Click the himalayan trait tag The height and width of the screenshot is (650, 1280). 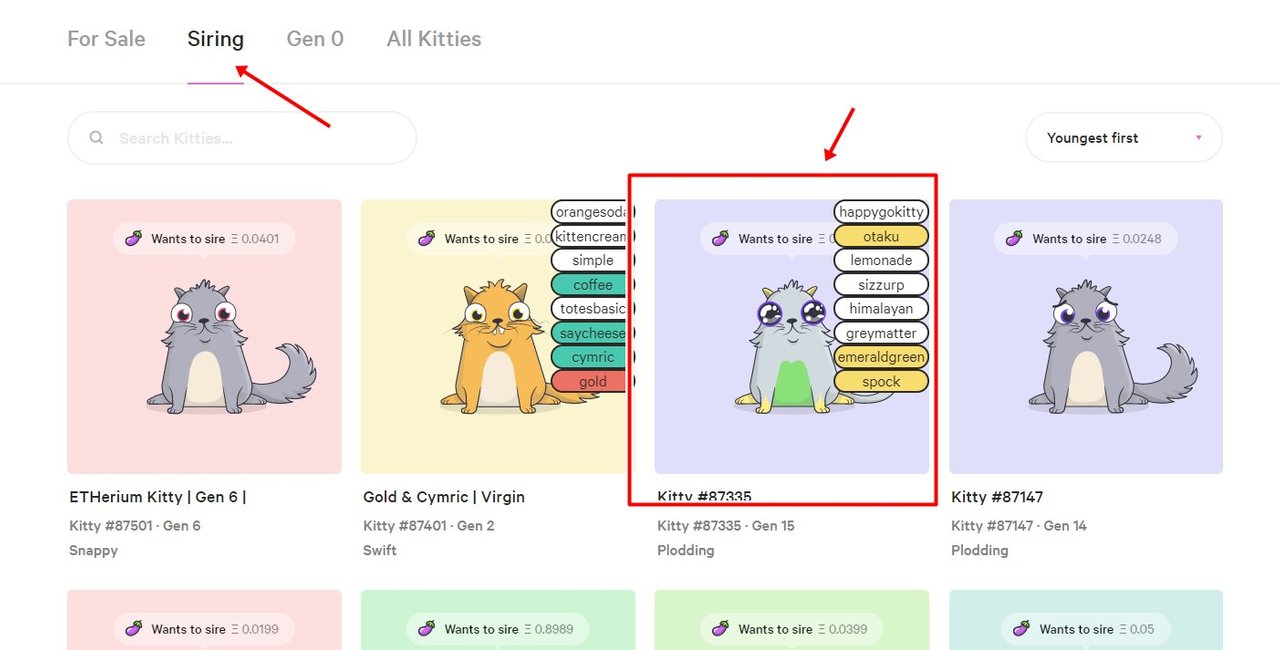[x=881, y=309]
